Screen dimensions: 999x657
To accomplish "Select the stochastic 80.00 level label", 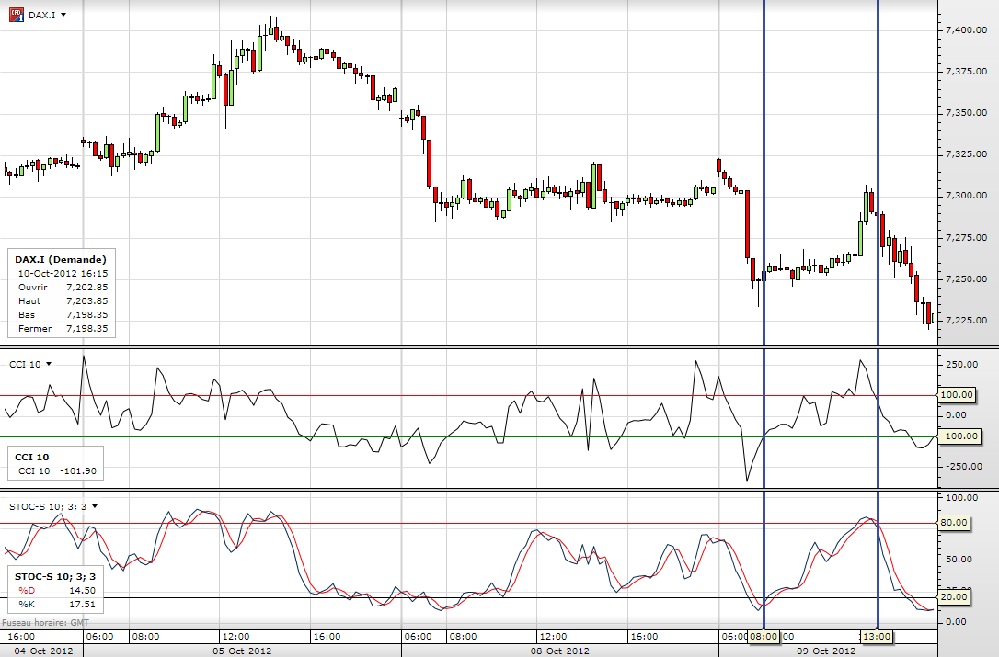I will tap(955, 522).
